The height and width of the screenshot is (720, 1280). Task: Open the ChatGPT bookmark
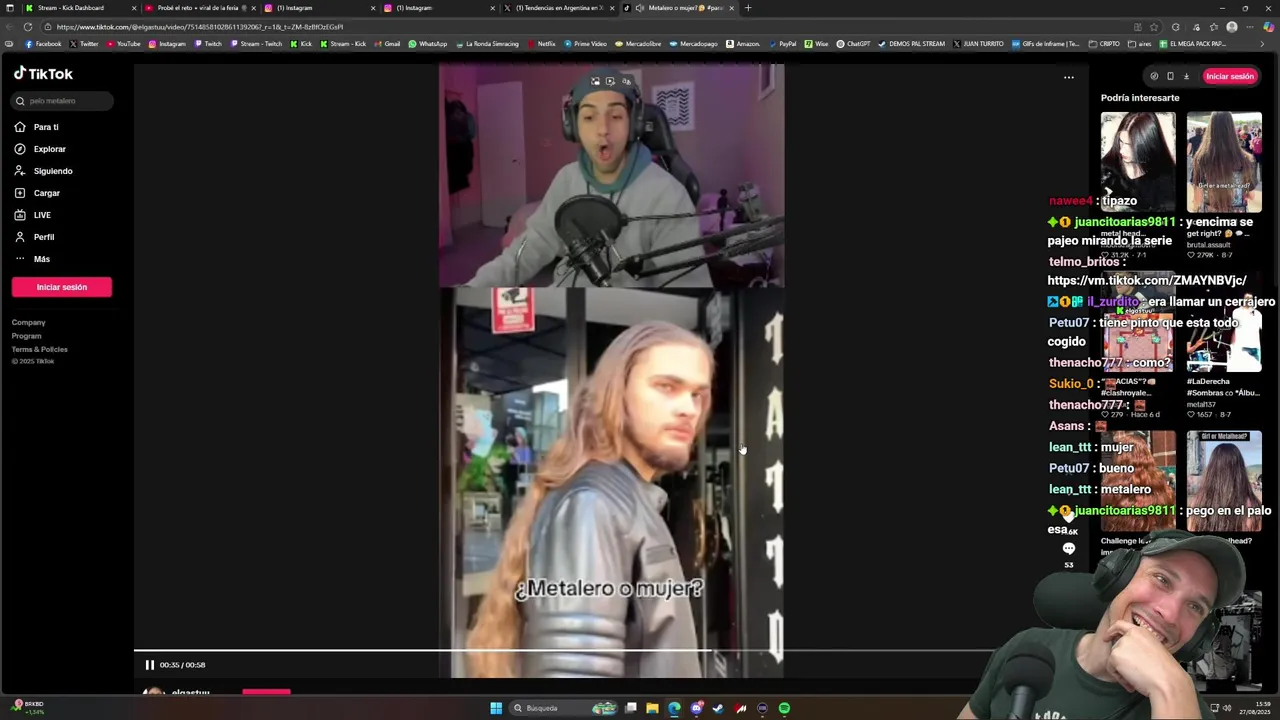(x=854, y=44)
